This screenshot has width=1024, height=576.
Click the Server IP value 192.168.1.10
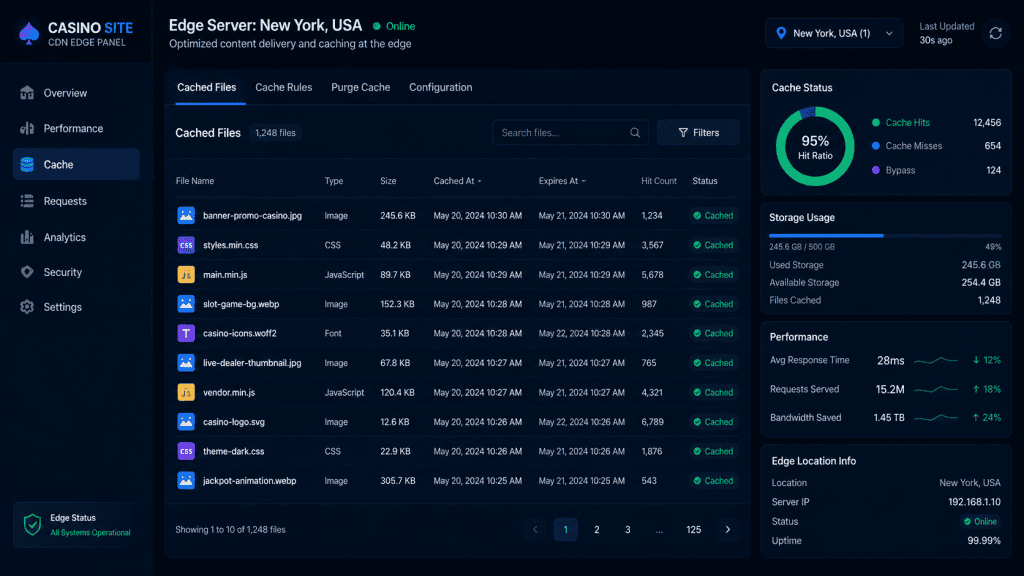click(x=974, y=502)
